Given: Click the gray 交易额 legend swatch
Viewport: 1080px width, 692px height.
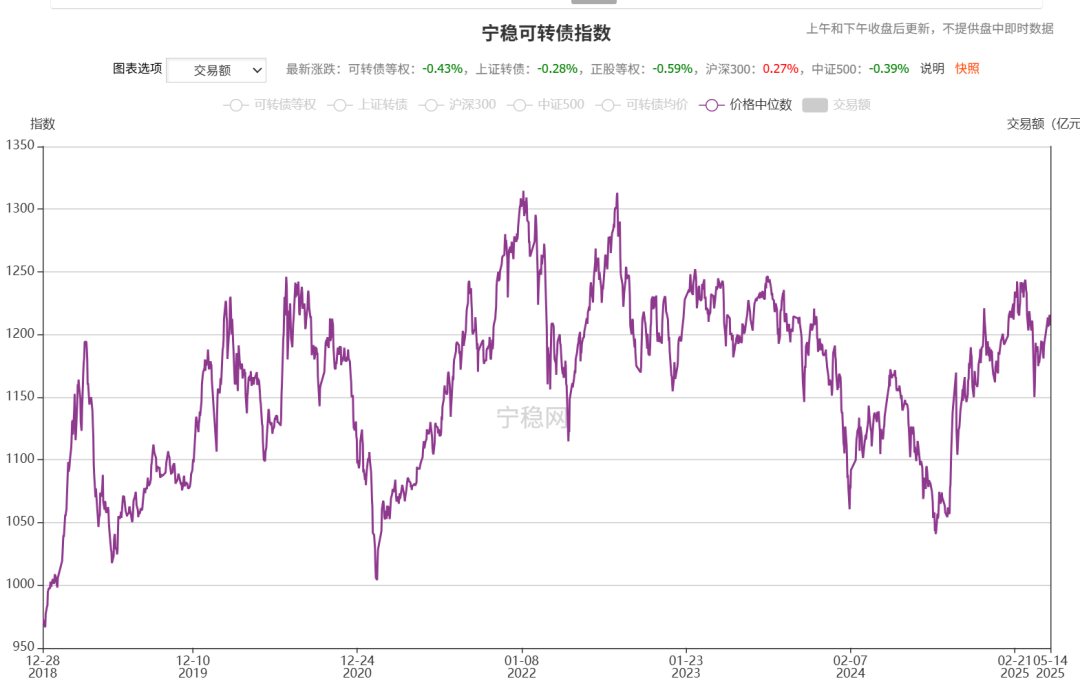Looking at the screenshot, I should pos(815,105).
